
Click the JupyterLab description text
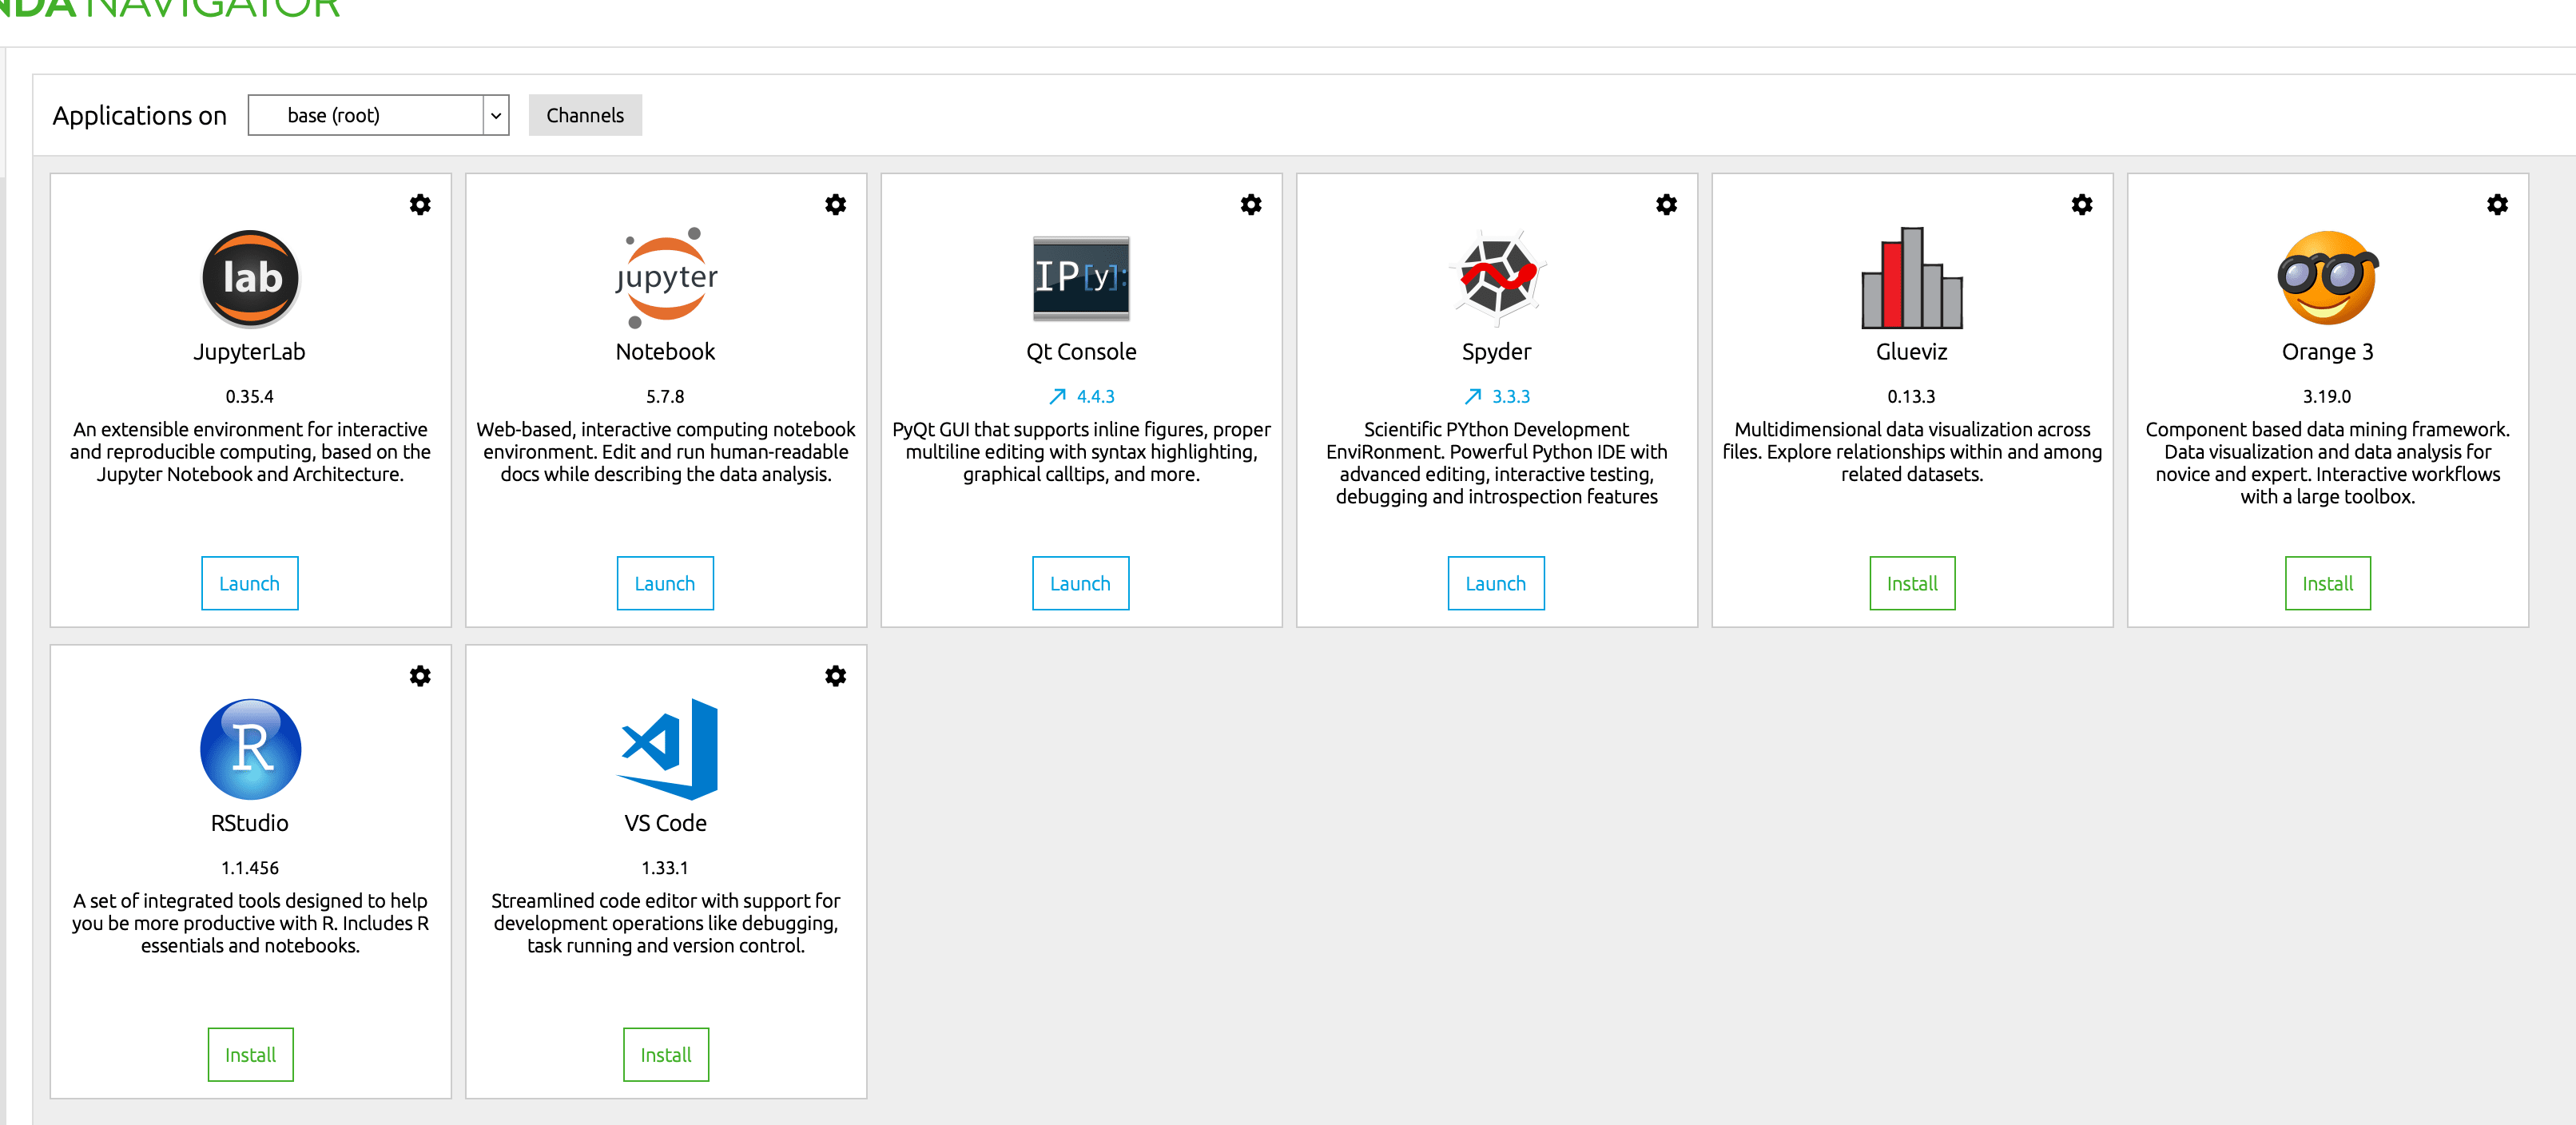point(250,452)
